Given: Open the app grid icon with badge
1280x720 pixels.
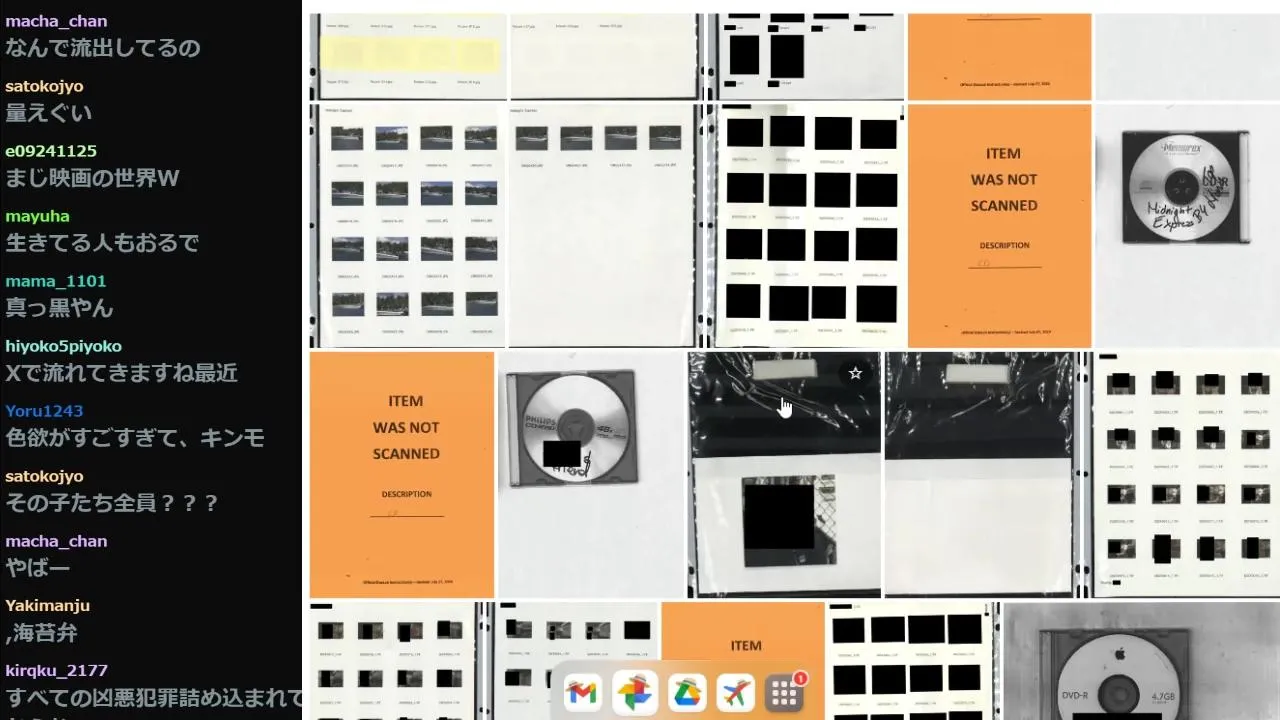Looking at the screenshot, I should tap(785, 692).
